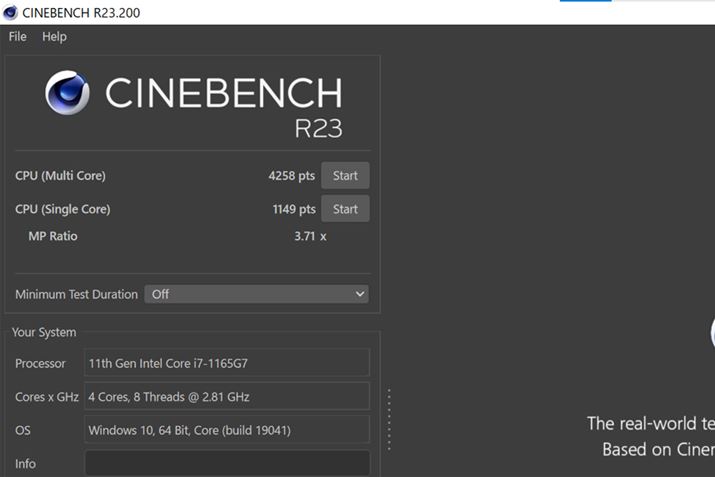Click the 'The real-world te' text line
Viewport: 715px width, 477px height.
click(651, 424)
